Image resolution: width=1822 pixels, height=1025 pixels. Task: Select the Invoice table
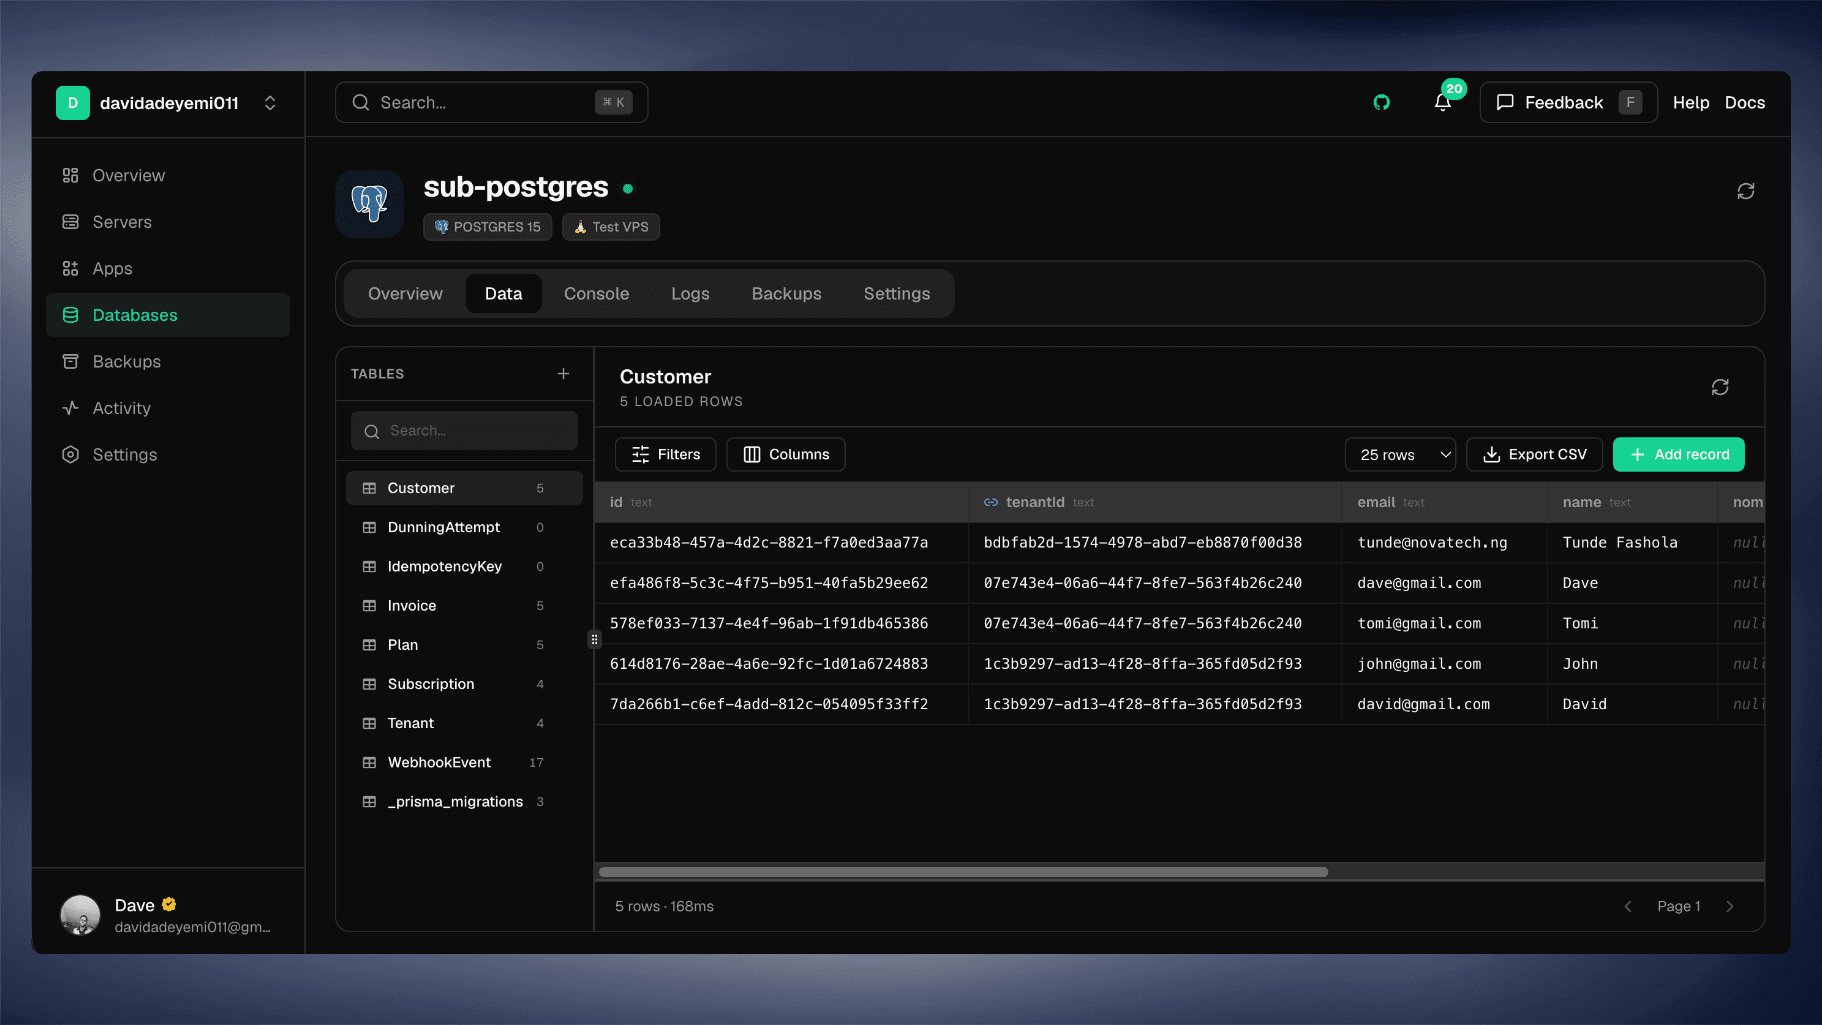[464, 605]
